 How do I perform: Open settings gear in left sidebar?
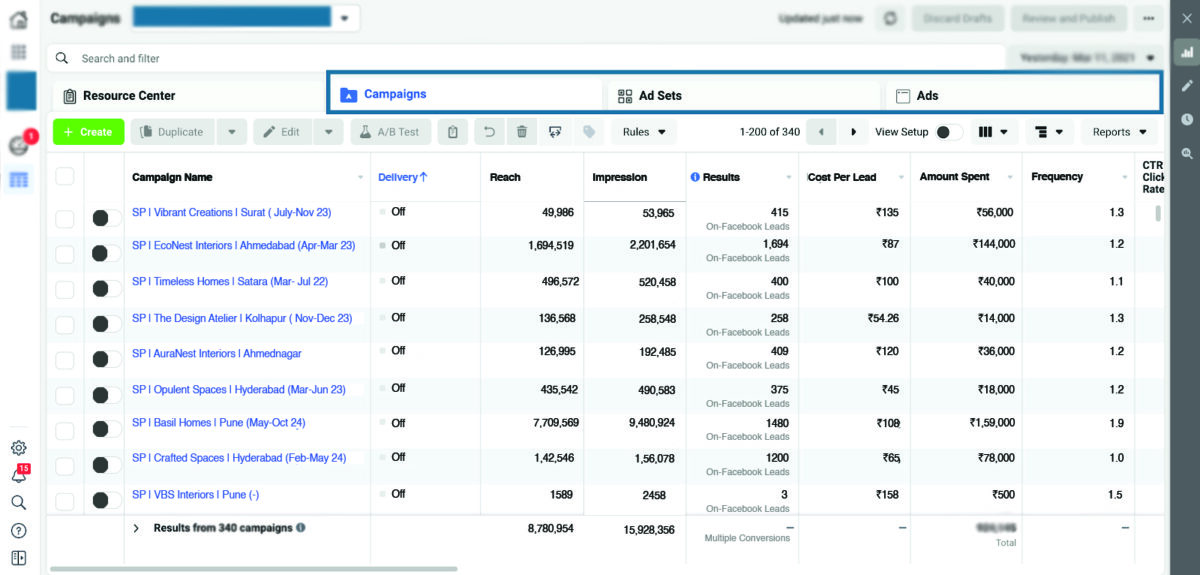[18, 448]
